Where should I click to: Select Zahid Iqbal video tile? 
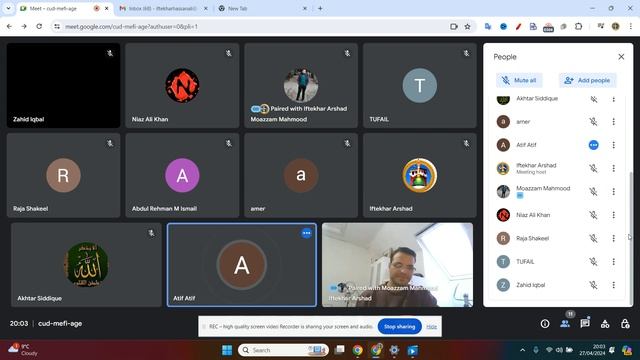point(63,85)
